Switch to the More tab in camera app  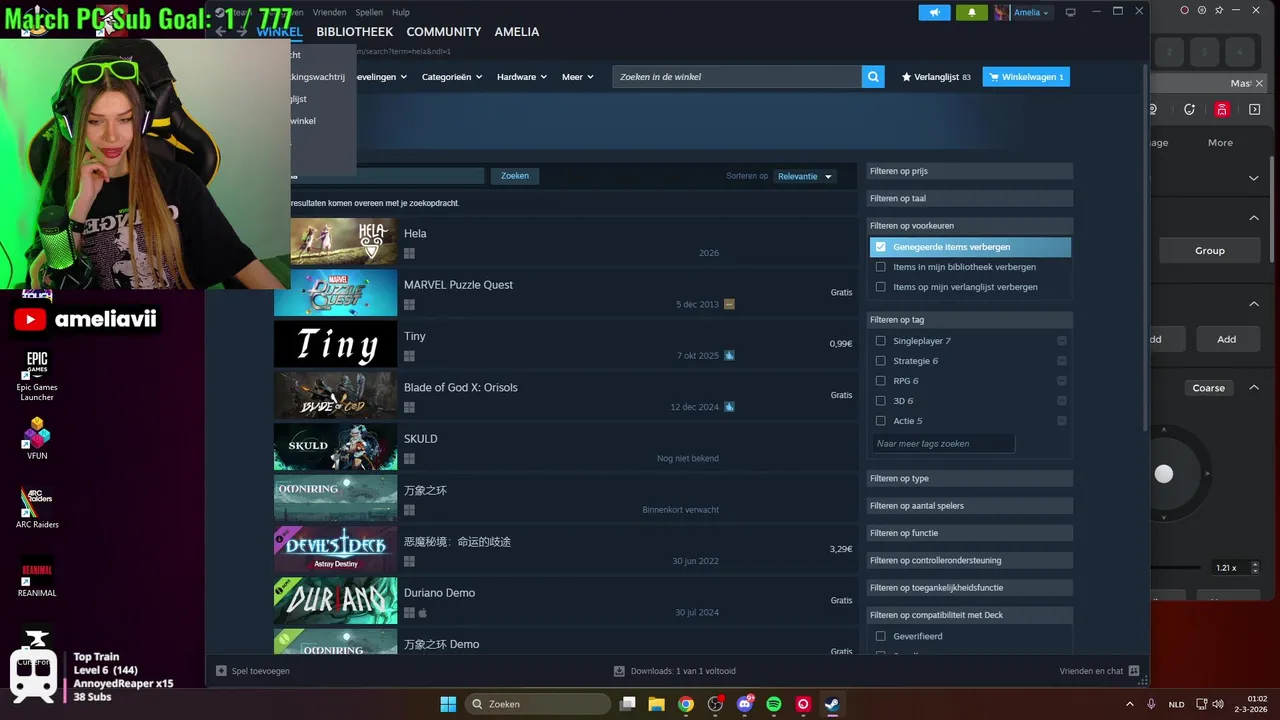(1220, 143)
